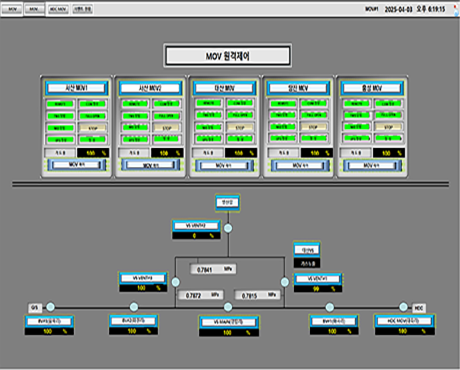Click the valve circle left of VS VENT#1

coord(285,282)
